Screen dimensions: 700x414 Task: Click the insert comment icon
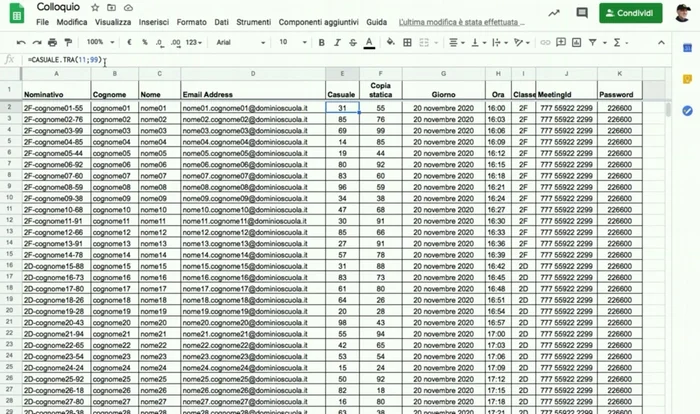click(561, 42)
